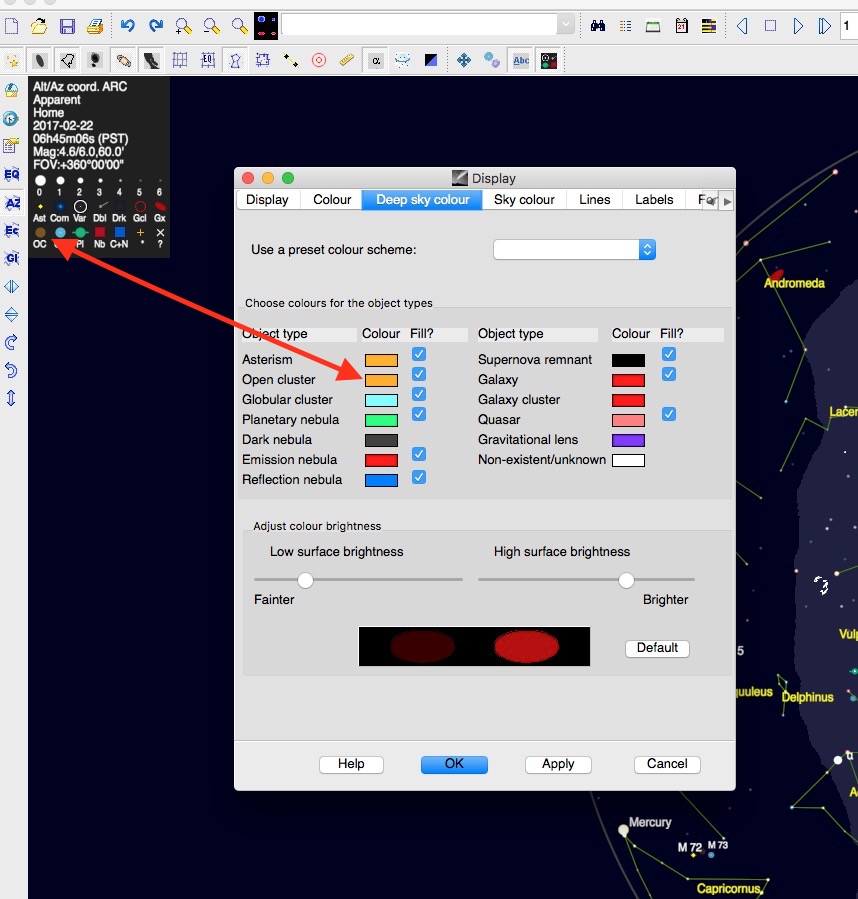Viewport: 858px width, 899px height.
Task: Zoom in with the plus magnifier icon
Action: tap(184, 26)
